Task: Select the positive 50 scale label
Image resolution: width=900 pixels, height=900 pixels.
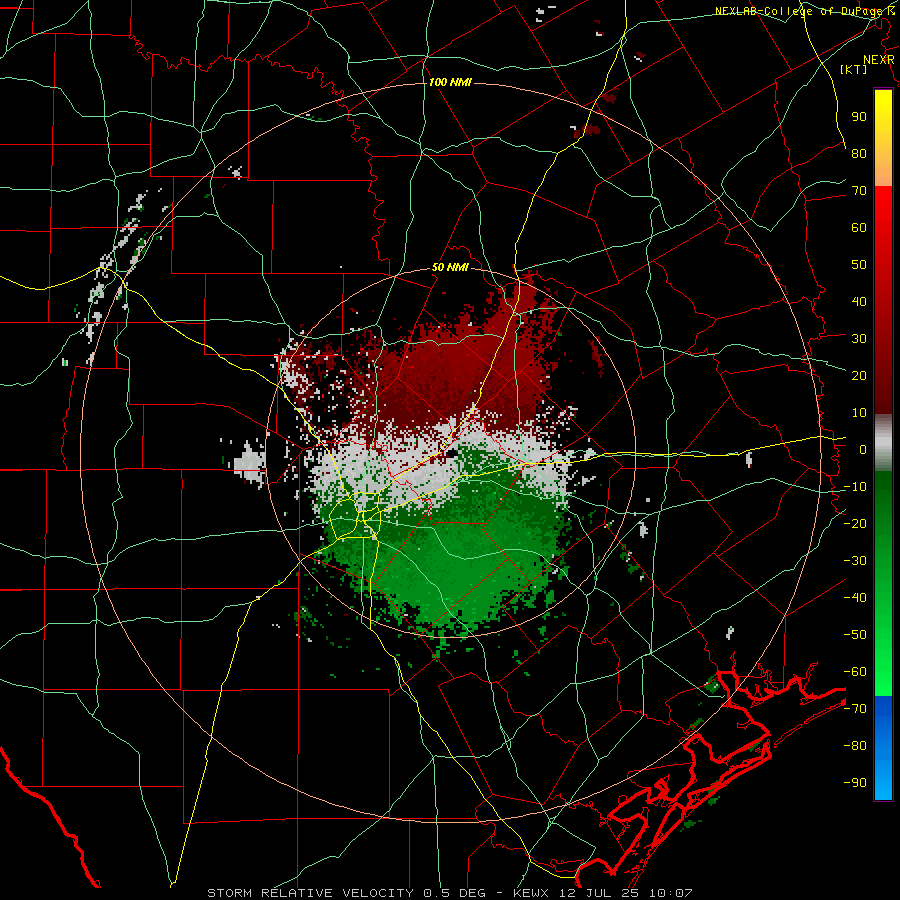Action: [859, 265]
